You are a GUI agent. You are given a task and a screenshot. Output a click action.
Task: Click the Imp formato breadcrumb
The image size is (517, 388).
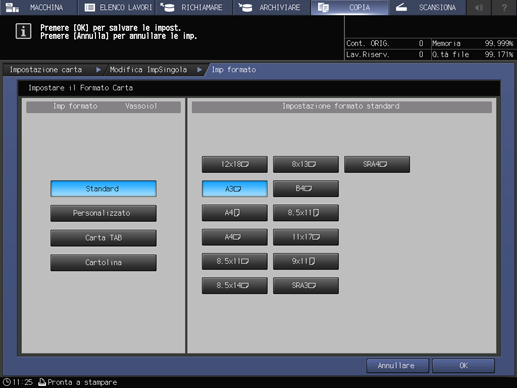point(234,70)
